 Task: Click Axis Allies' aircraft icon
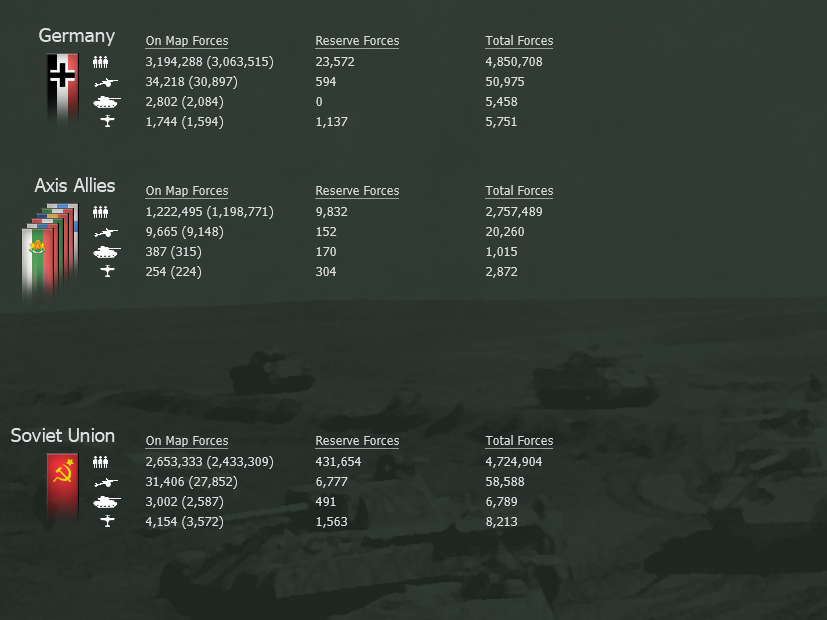(108, 272)
